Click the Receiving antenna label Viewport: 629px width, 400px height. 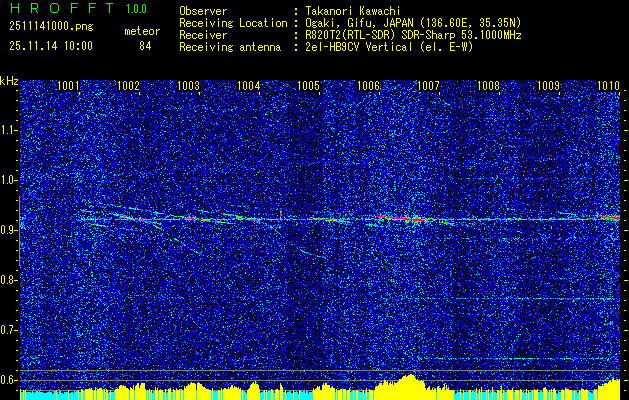pos(230,47)
